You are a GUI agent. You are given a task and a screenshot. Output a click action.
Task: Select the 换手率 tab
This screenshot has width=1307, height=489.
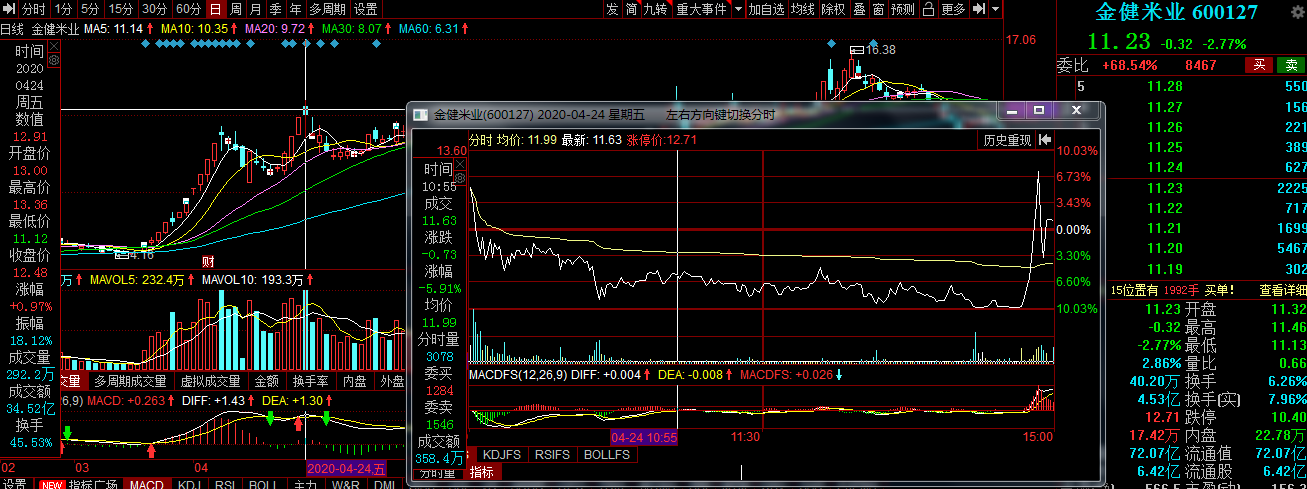pyautogui.click(x=310, y=381)
